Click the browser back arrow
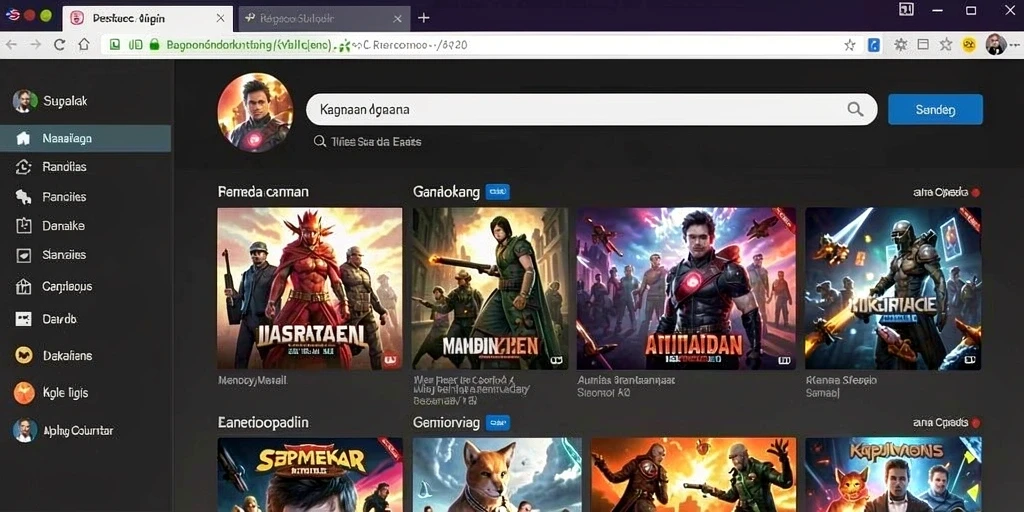The width and height of the screenshot is (1024, 512). (11, 44)
